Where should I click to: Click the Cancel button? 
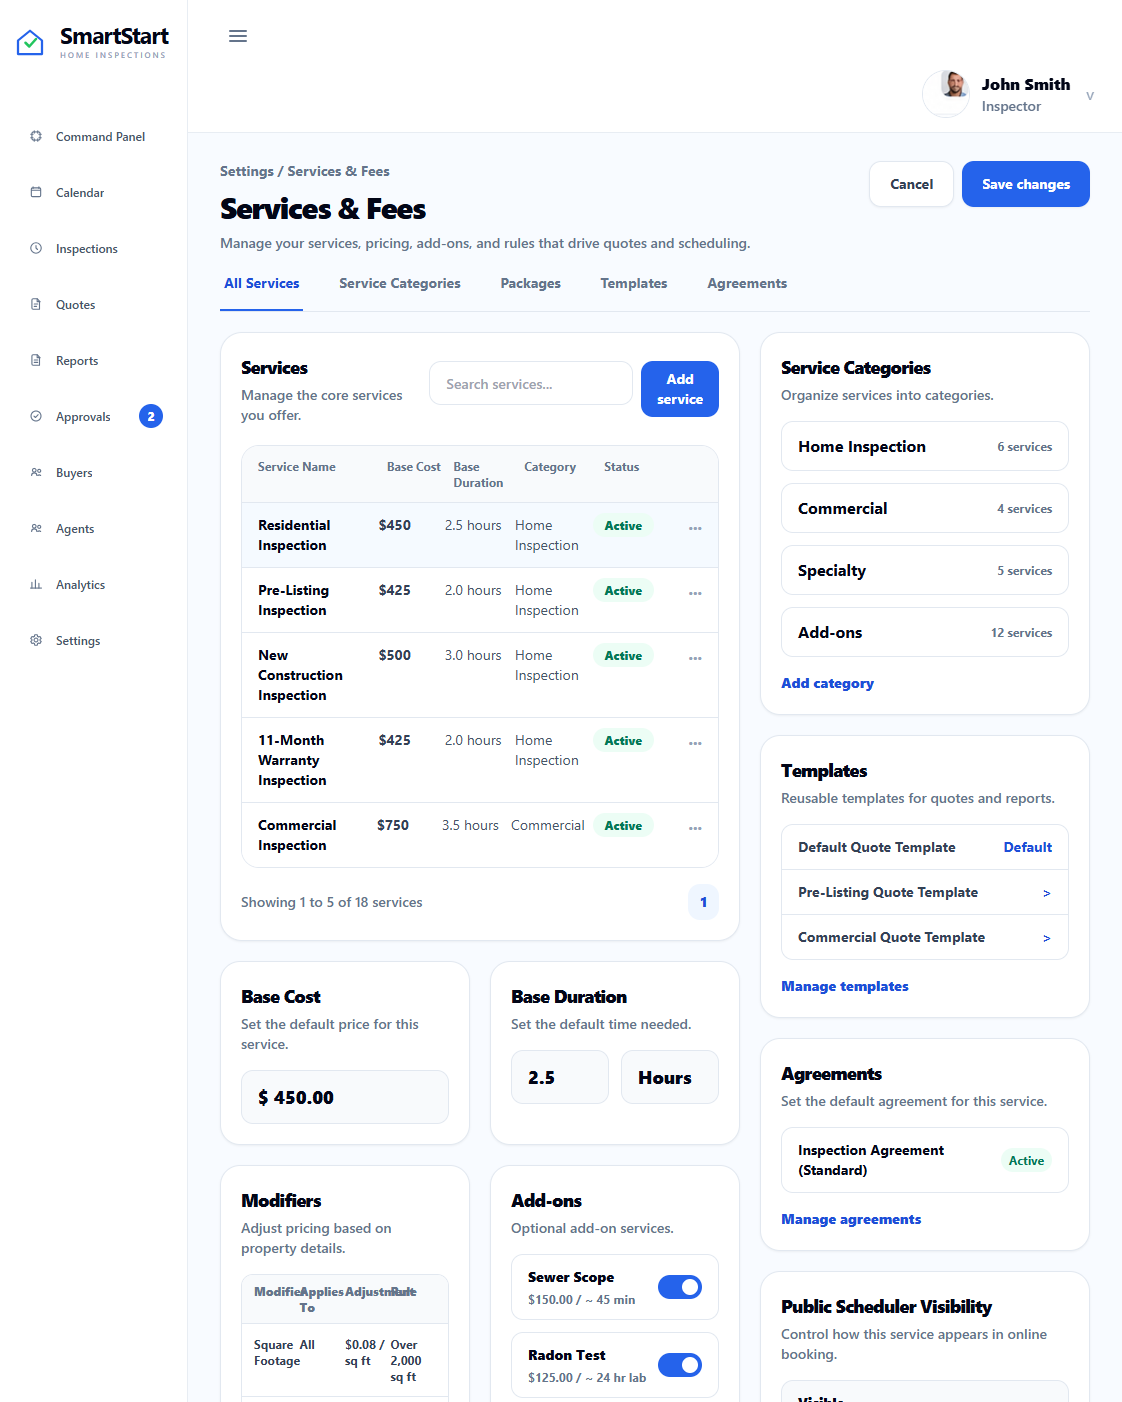coord(912,184)
